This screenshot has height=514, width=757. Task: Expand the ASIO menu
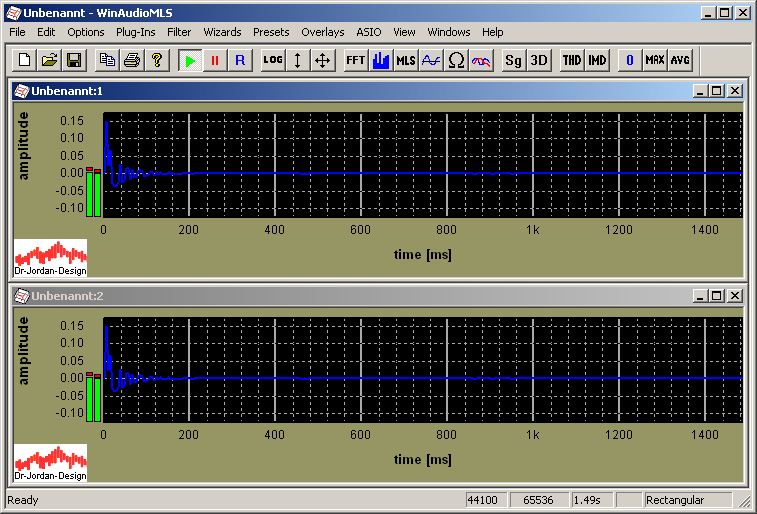[368, 32]
